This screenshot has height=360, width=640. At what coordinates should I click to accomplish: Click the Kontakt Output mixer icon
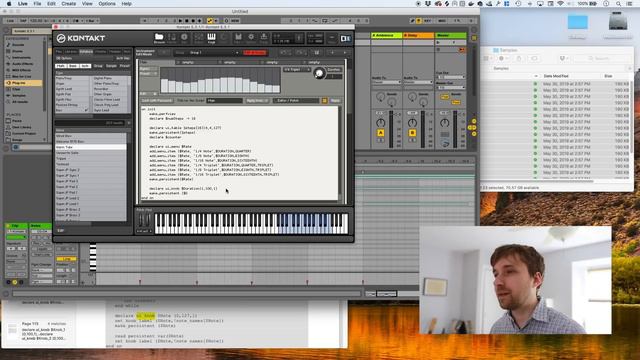(x=198, y=38)
